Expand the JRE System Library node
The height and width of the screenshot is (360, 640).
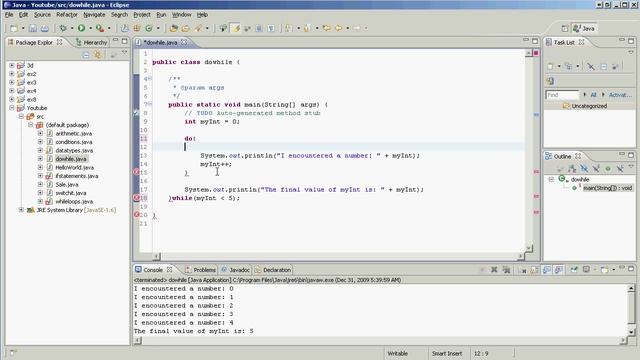point(21,210)
